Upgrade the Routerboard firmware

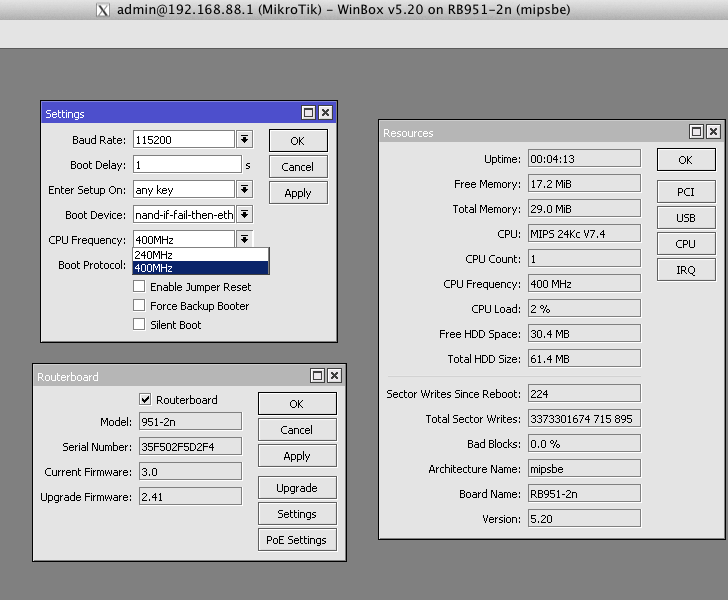coord(297,488)
